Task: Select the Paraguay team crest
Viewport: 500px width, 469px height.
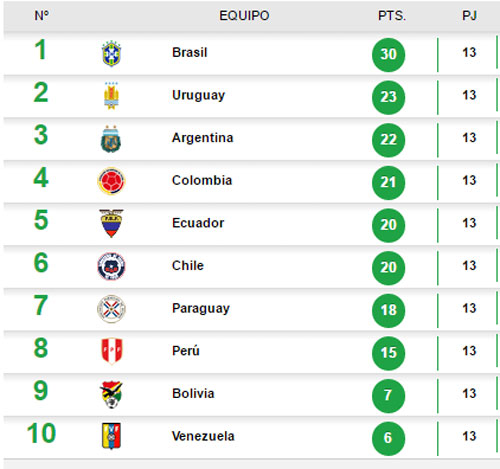Action: click(x=111, y=309)
